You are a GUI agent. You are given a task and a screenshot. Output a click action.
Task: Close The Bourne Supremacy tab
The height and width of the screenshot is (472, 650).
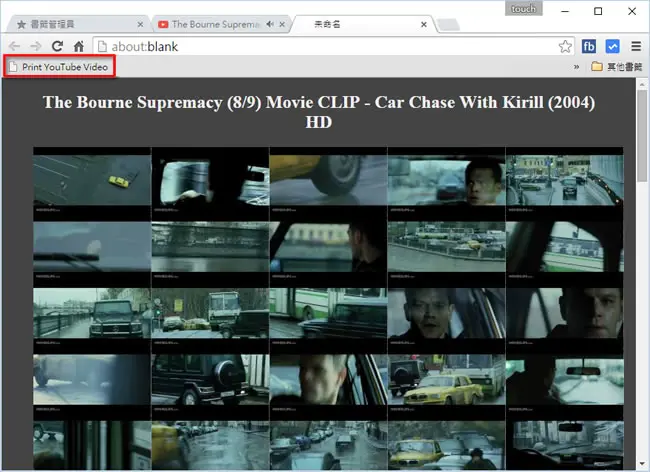[x=282, y=24]
